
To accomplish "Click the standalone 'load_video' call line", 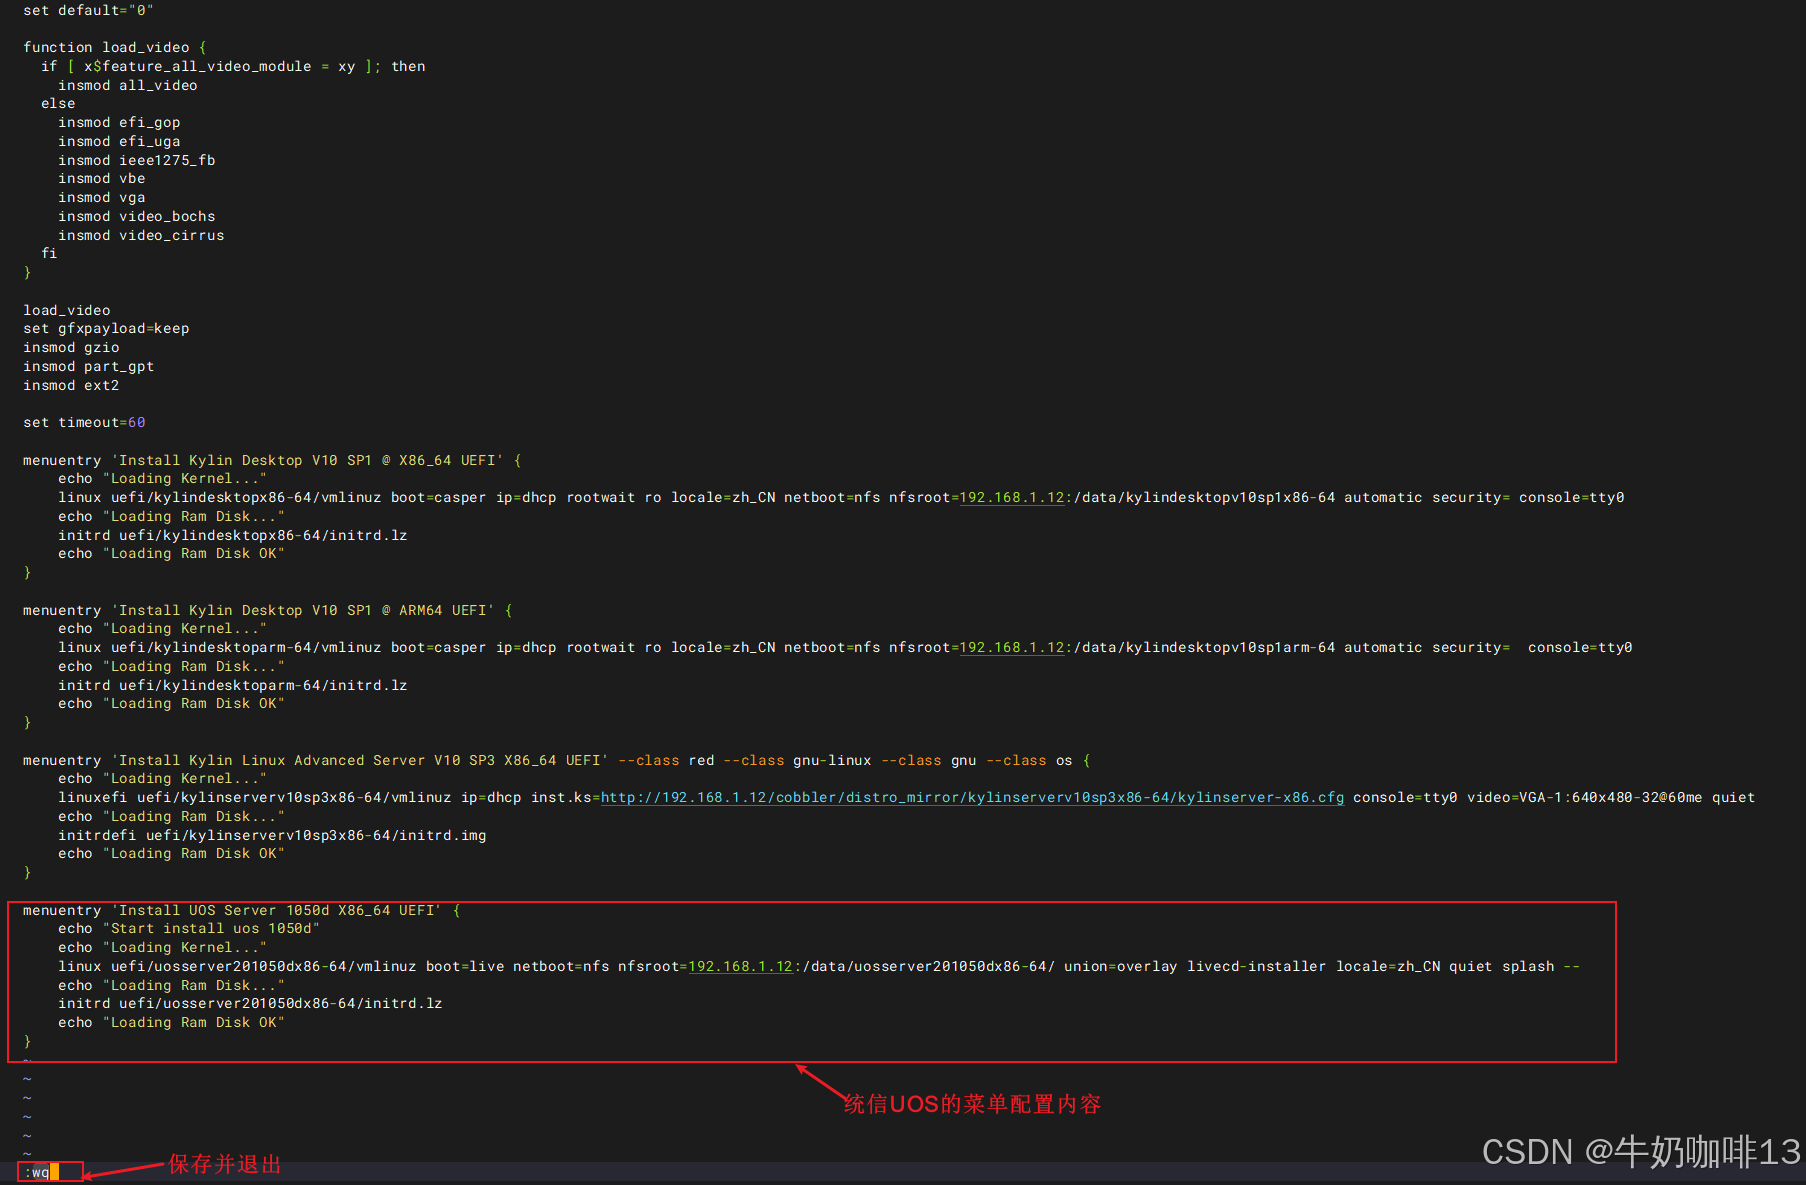I will [67, 310].
